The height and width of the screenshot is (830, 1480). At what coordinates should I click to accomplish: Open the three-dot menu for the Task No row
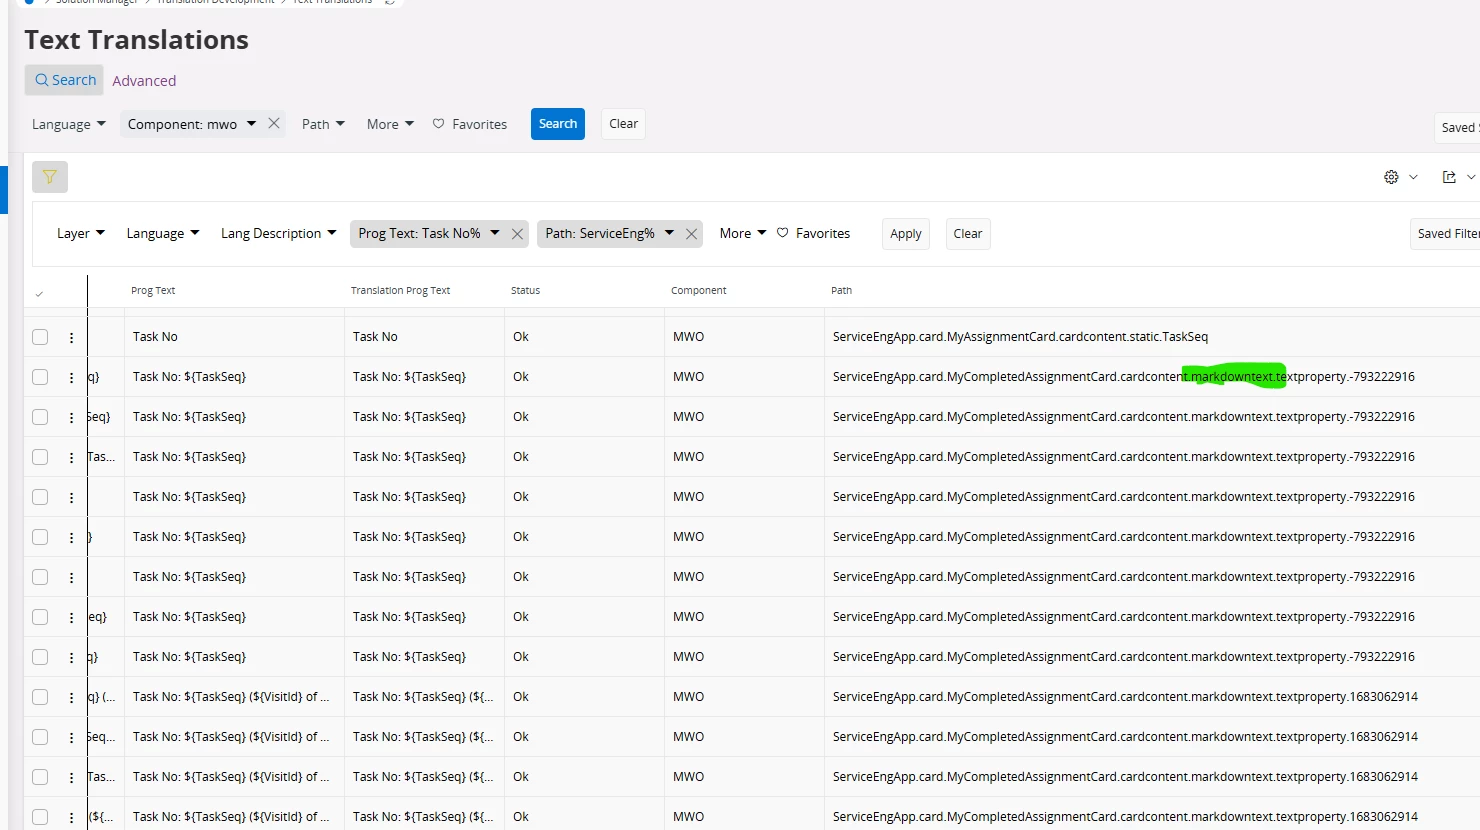pos(71,338)
